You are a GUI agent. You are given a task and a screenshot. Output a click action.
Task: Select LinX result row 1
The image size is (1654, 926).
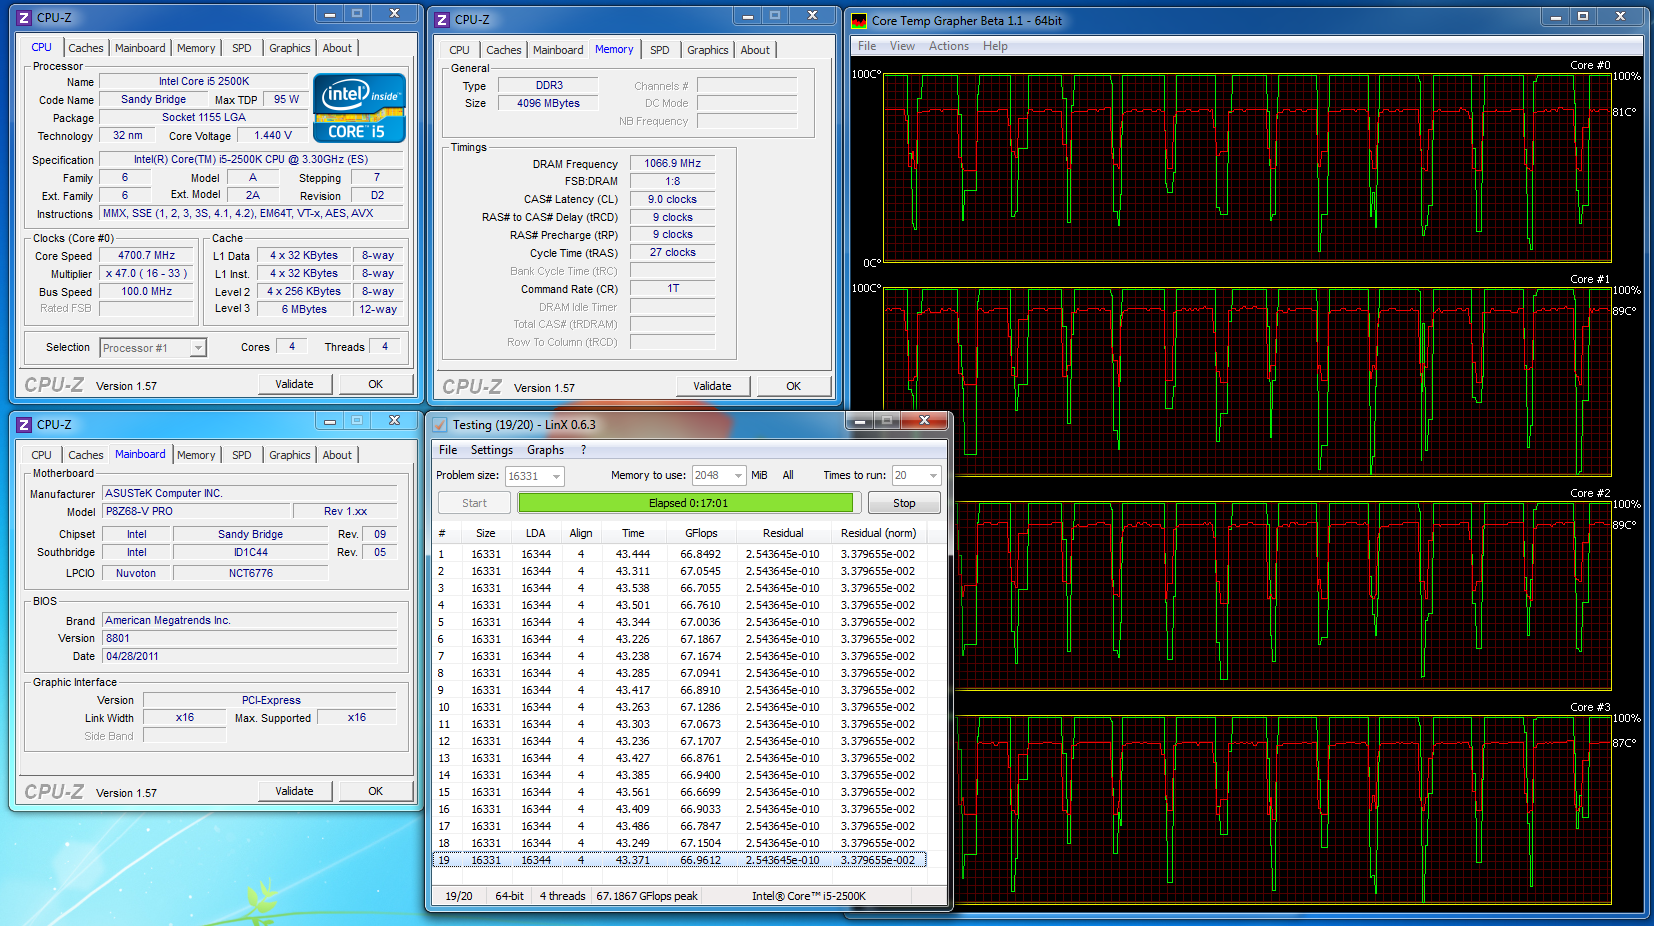click(679, 554)
